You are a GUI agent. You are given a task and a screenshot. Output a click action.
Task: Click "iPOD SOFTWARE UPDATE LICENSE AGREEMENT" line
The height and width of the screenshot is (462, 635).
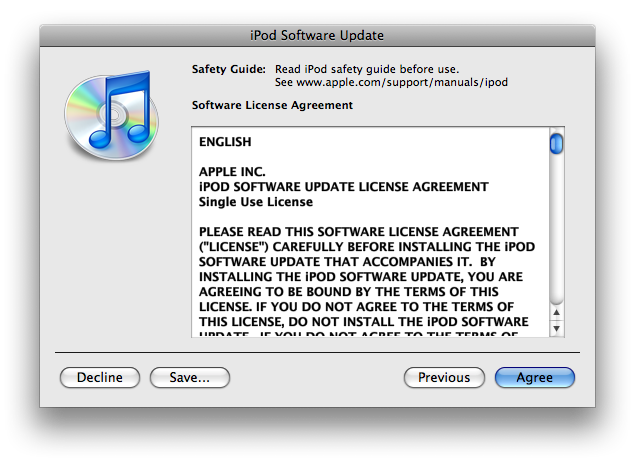click(343, 187)
